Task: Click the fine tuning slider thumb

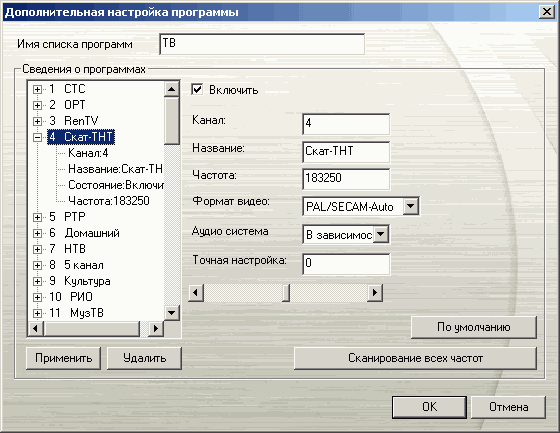Action: (285, 293)
